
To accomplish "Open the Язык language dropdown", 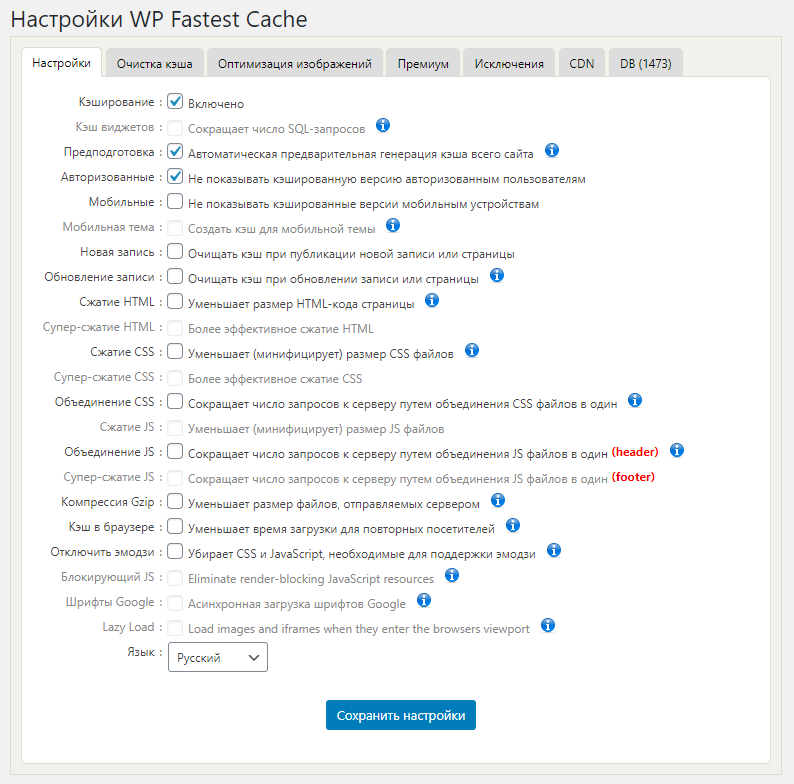I will 218,657.
